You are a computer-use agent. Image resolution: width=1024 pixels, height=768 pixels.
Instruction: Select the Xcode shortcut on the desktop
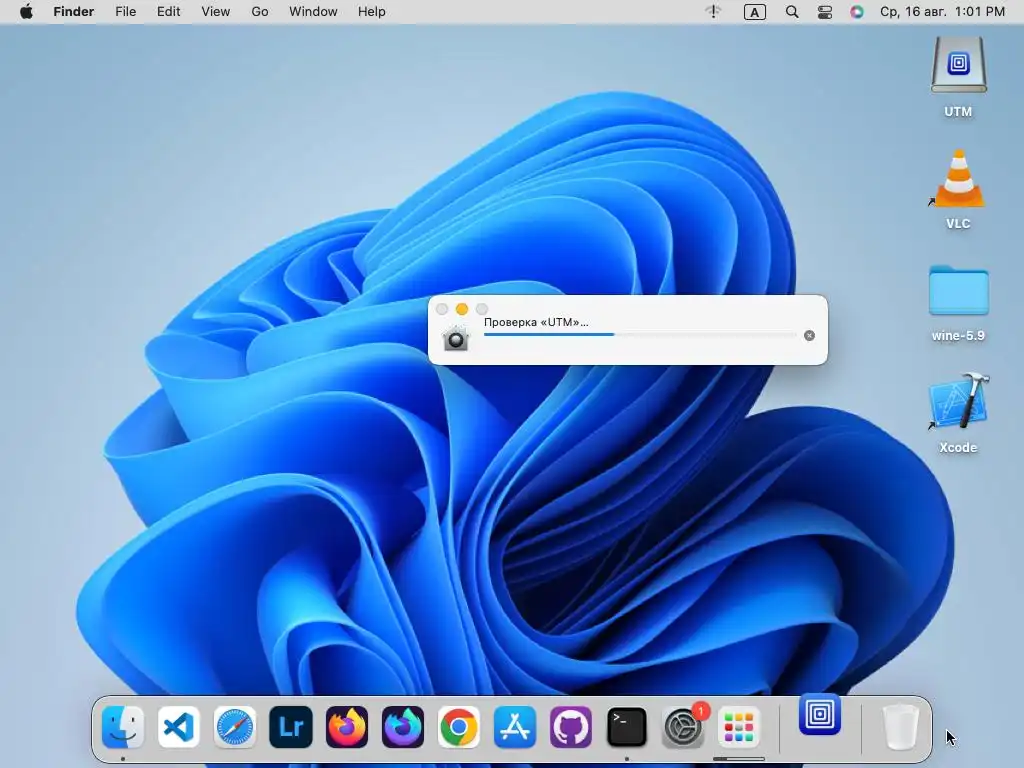pos(958,414)
